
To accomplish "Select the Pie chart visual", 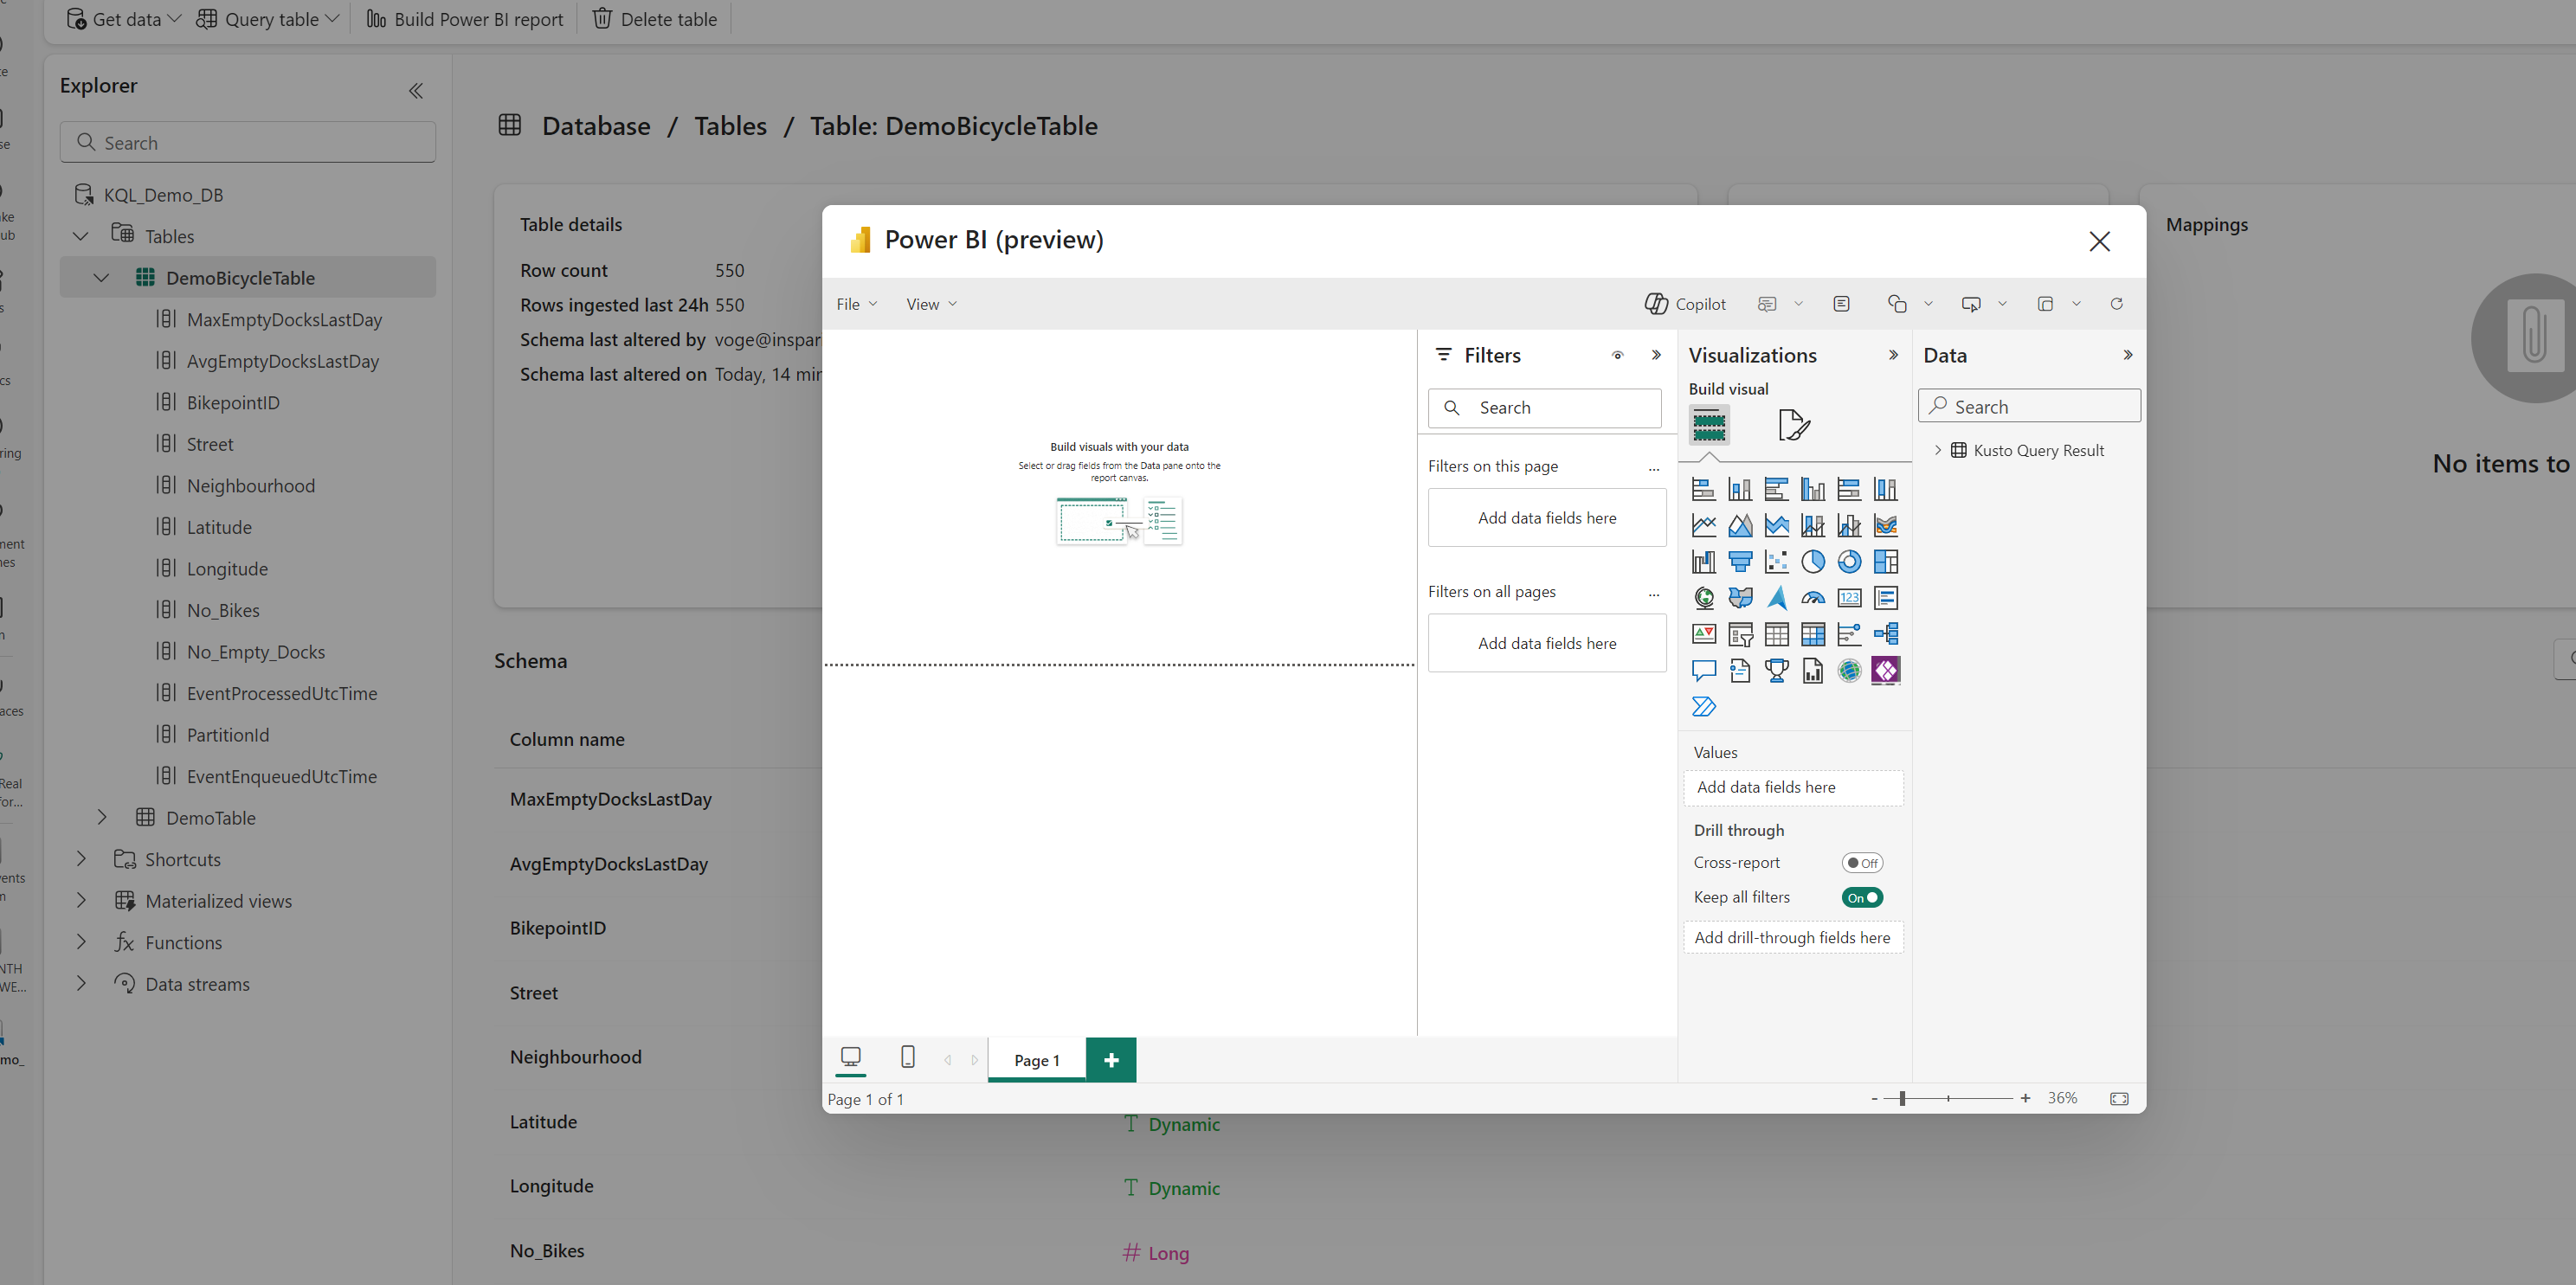I will pyautogui.click(x=1813, y=562).
